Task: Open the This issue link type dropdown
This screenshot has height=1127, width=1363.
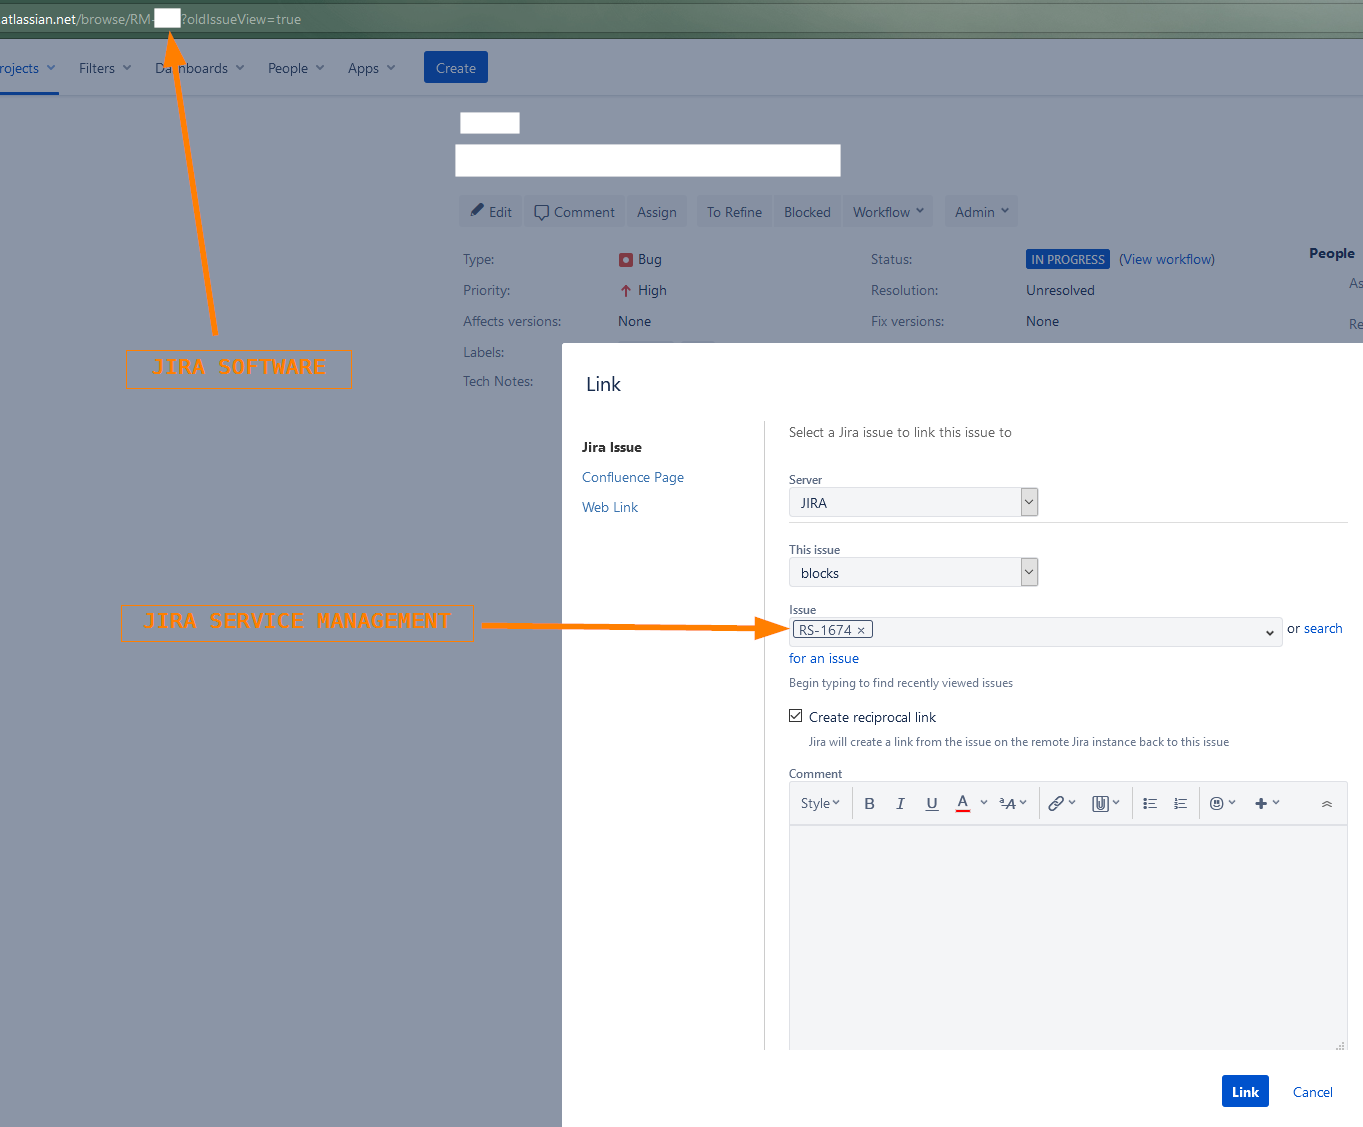Action: (913, 572)
